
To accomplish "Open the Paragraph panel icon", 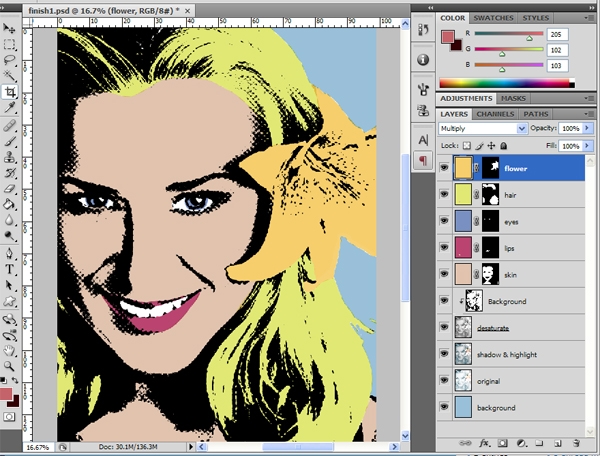I will click(x=423, y=160).
